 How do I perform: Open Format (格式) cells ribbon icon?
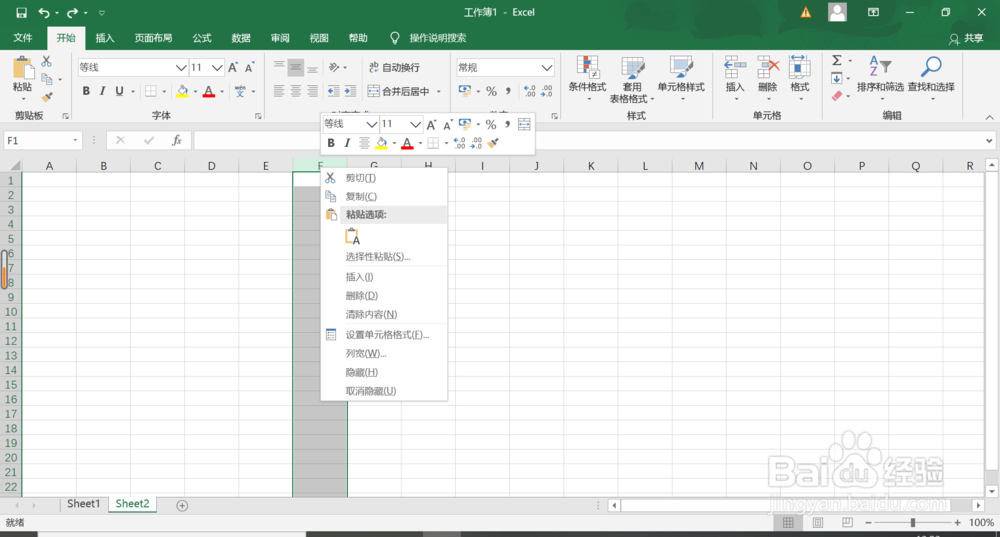799,77
